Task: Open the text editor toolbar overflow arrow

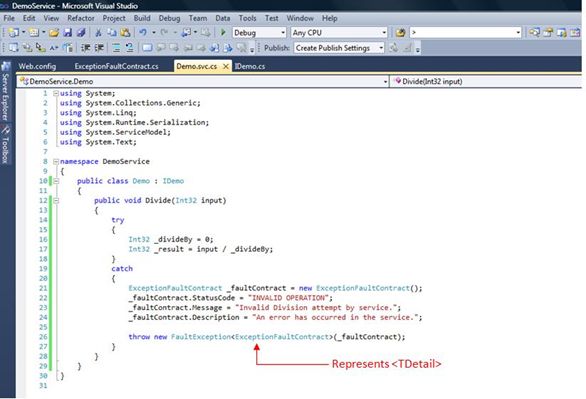Action: (252, 49)
